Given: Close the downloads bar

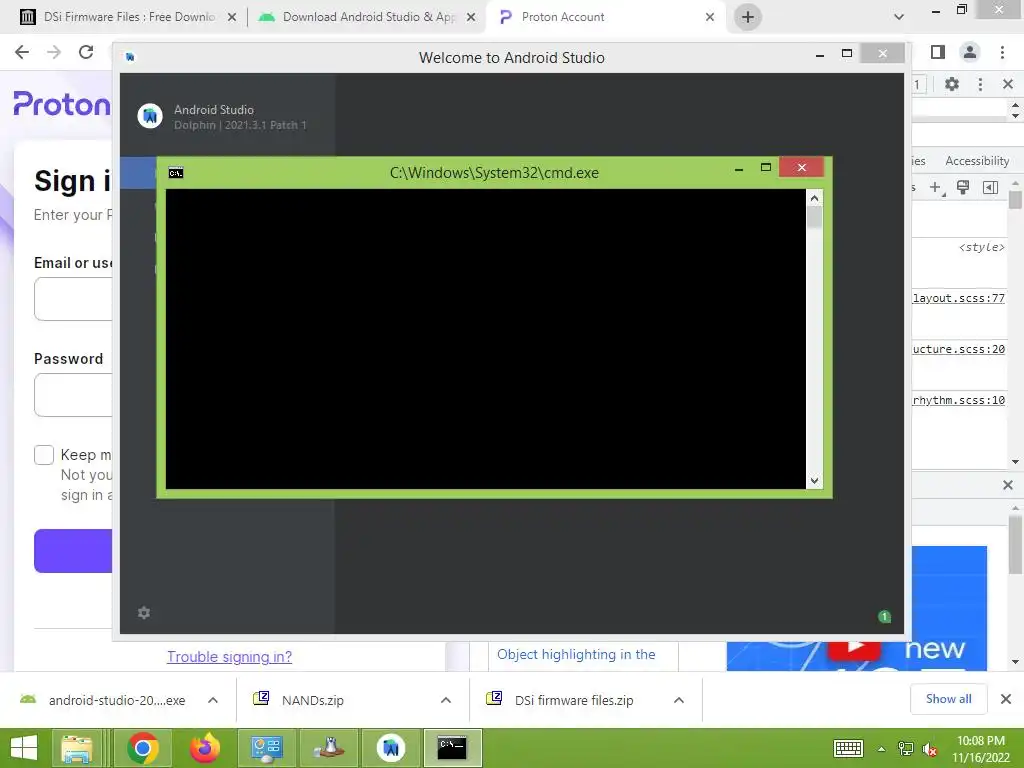Looking at the screenshot, I should [x=1006, y=699].
